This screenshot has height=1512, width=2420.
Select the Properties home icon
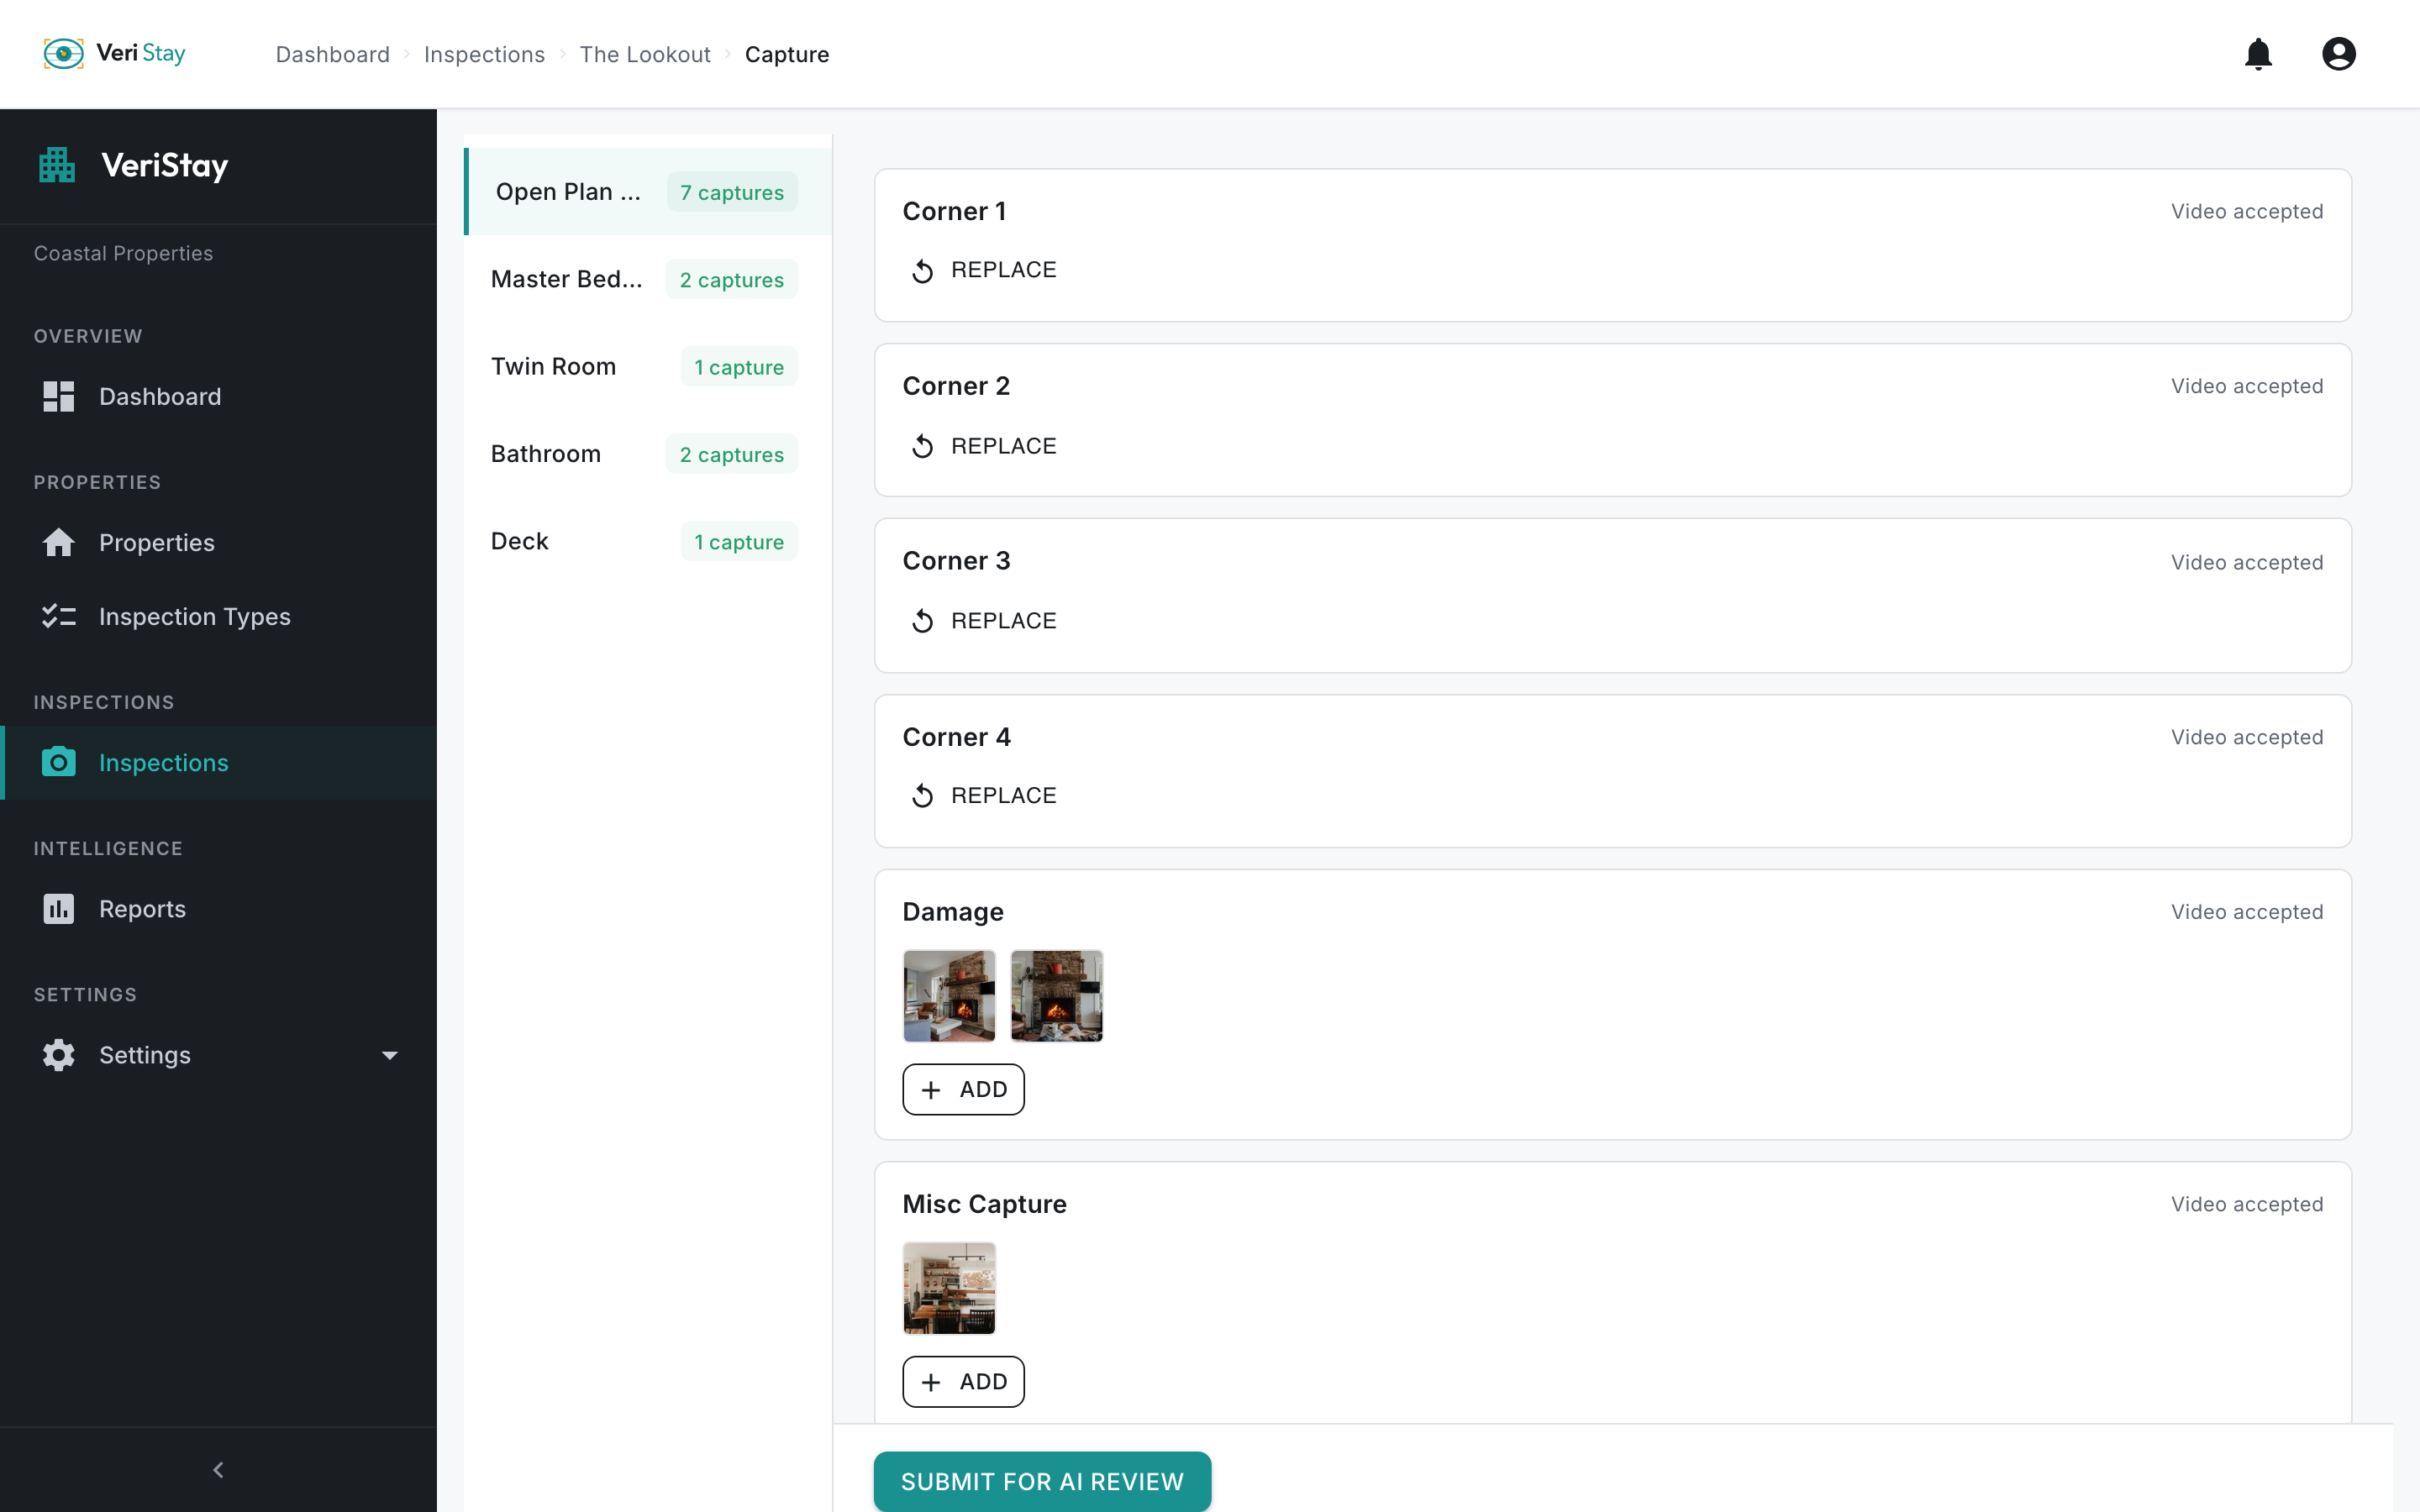(x=58, y=542)
